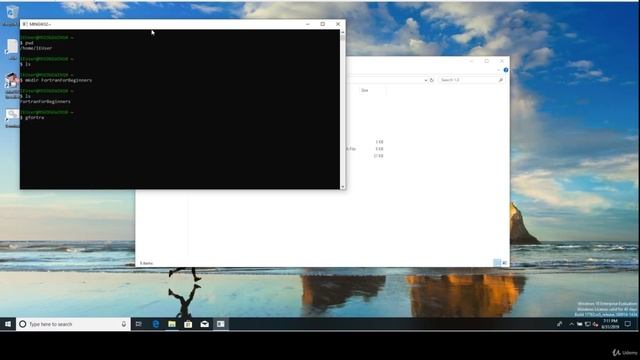This screenshot has height=360, width=640.
Task: Focus the 'Type here to search' taskbar box
Action: tap(73, 324)
